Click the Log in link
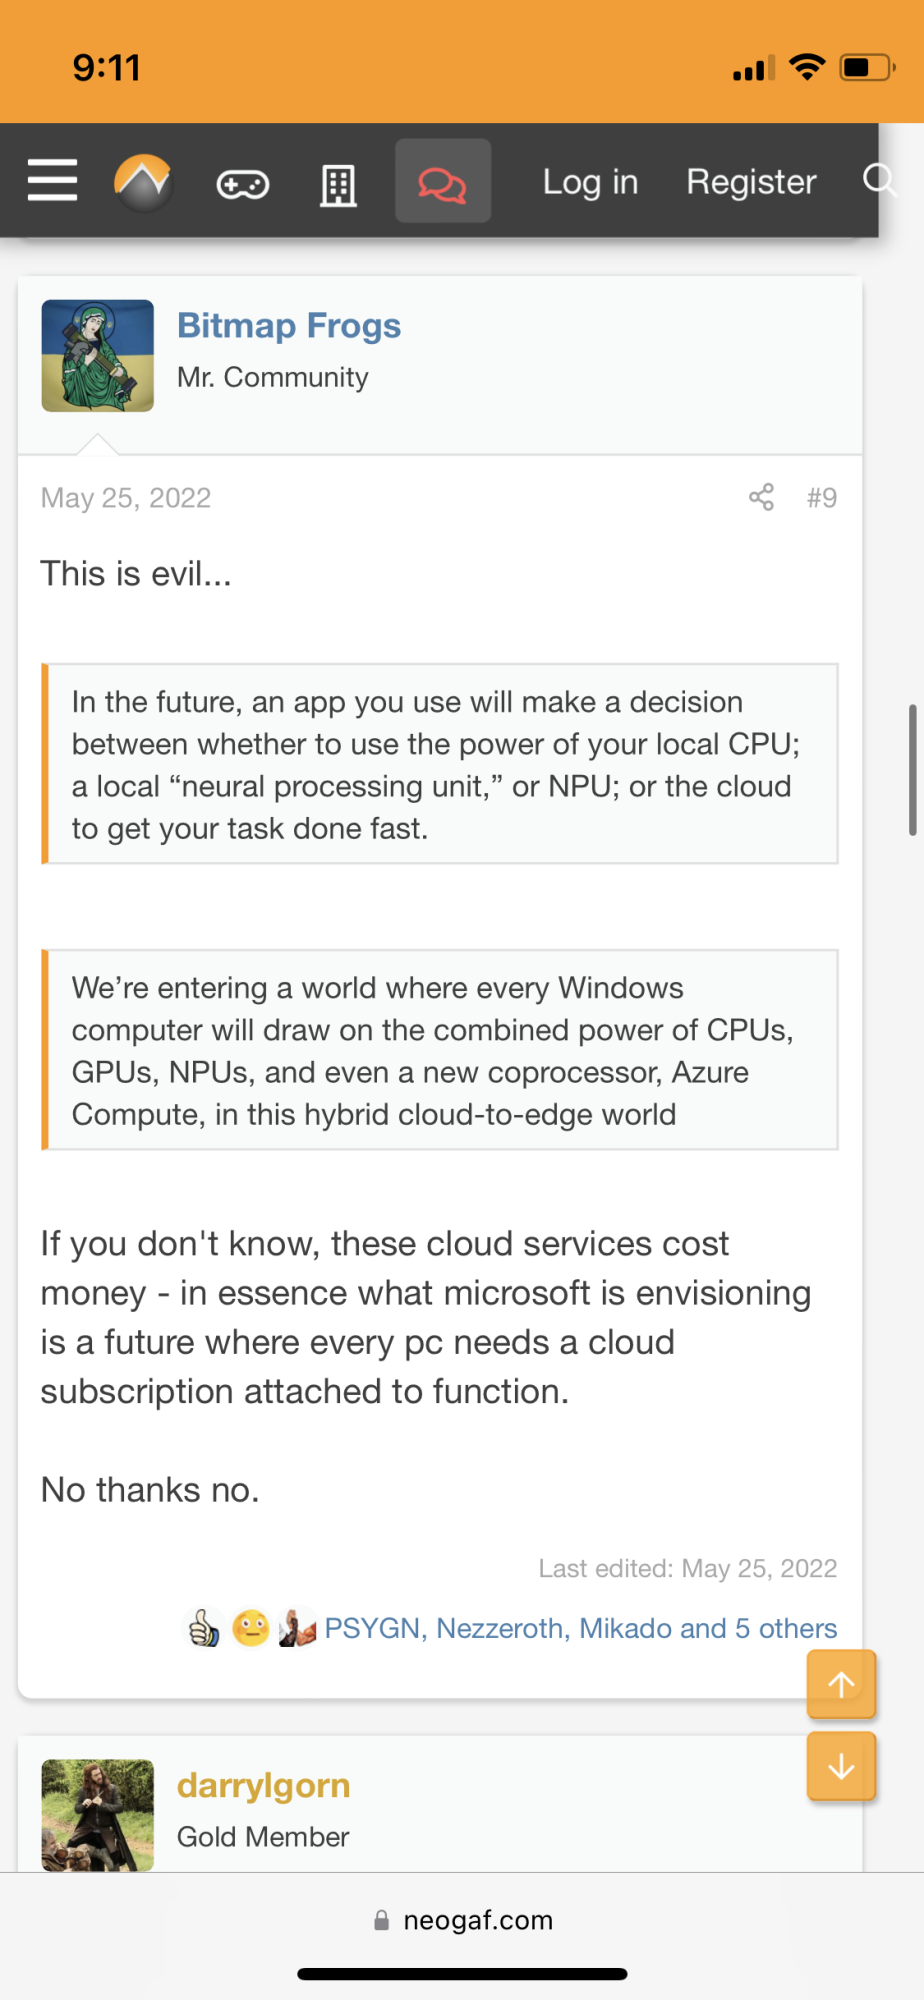This screenshot has height=2000, width=924. click(590, 182)
